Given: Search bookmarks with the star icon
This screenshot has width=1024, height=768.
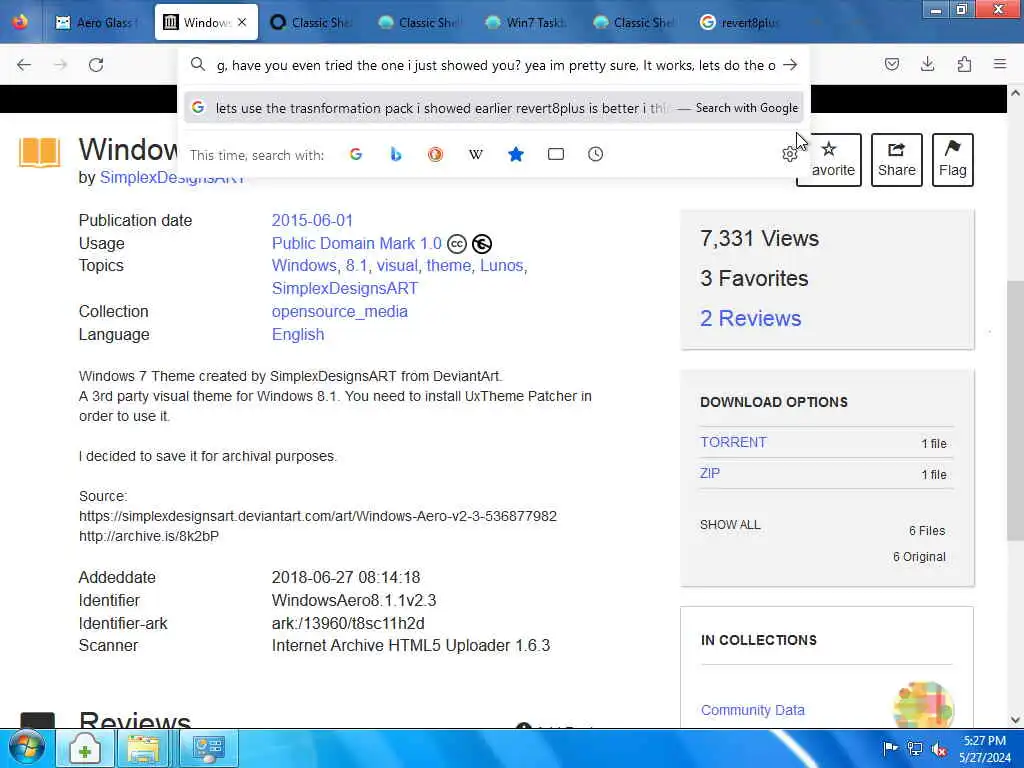Looking at the screenshot, I should pos(516,154).
